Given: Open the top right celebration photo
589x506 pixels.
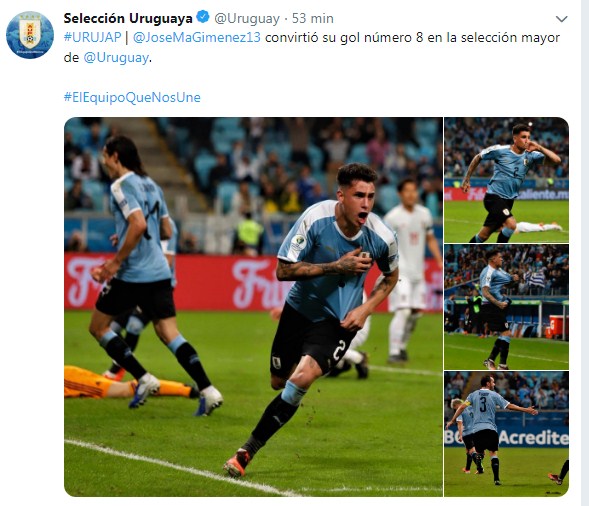Looking at the screenshot, I should pos(506,180).
